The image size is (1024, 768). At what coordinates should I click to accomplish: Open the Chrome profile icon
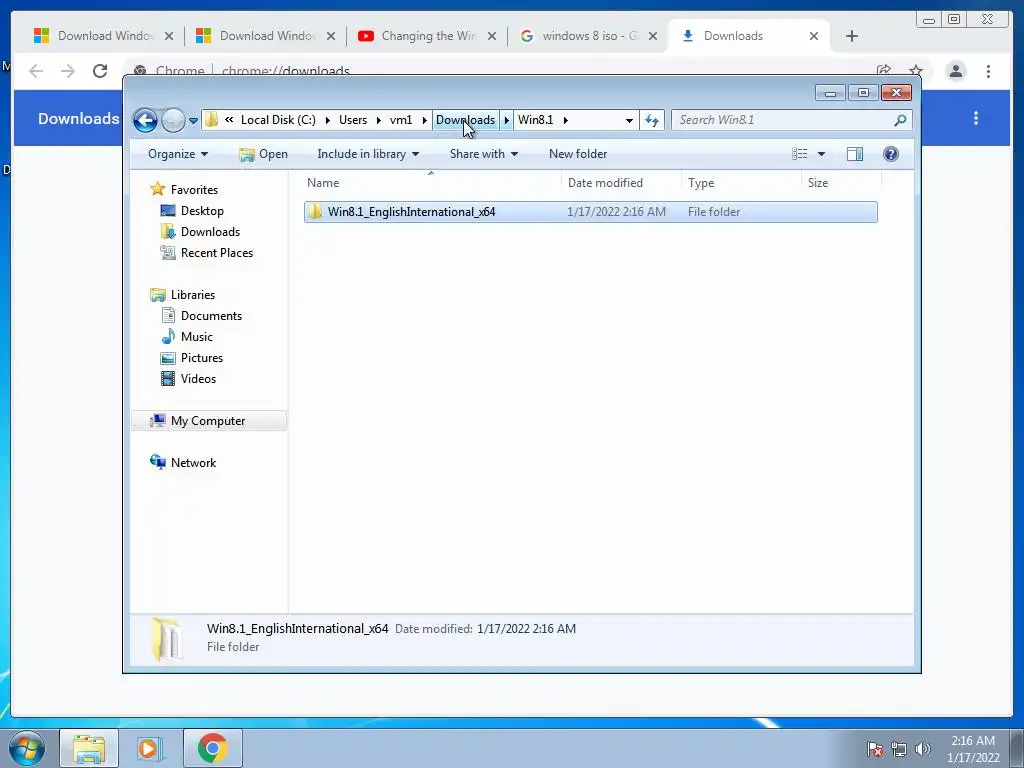956,71
